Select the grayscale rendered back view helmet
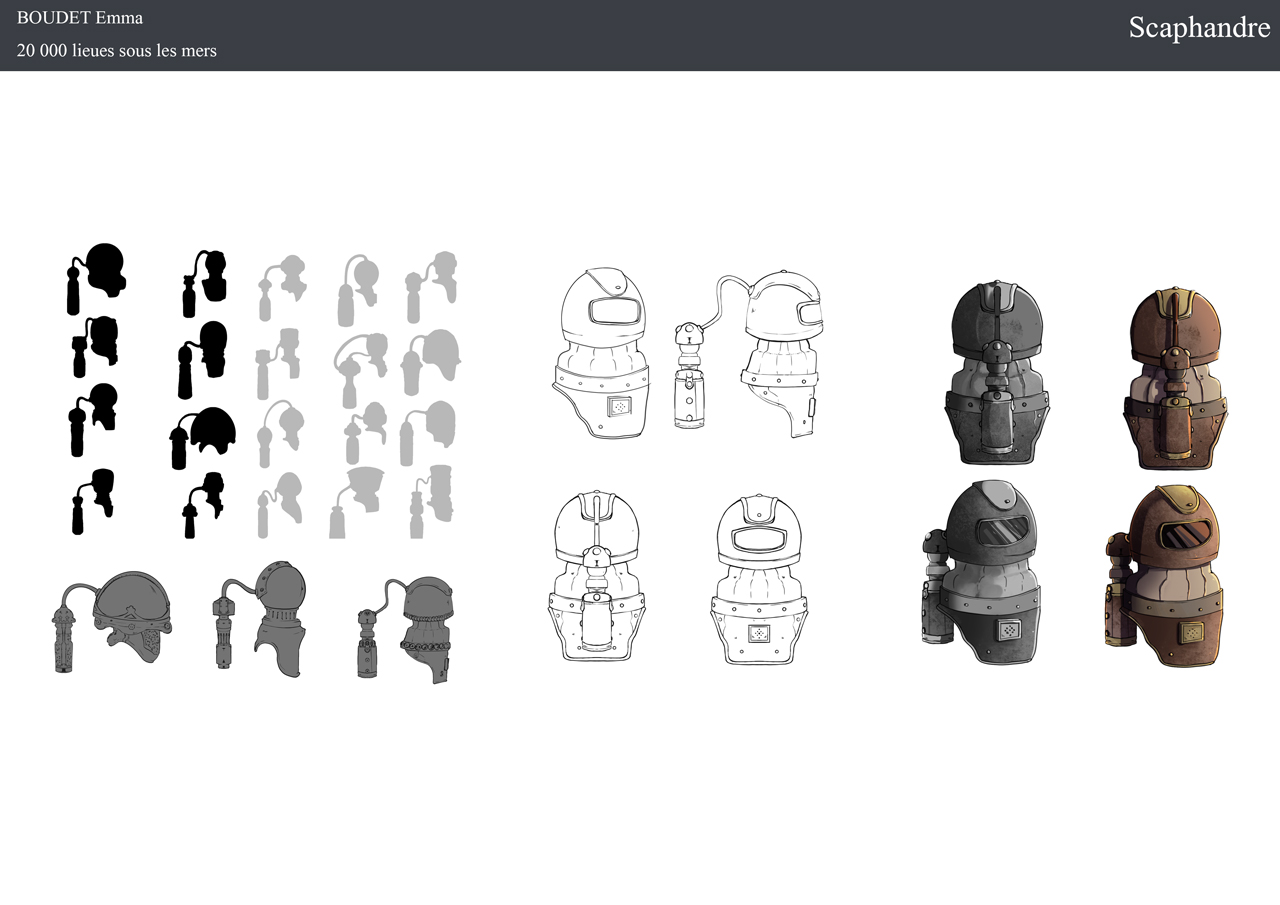 coord(996,374)
